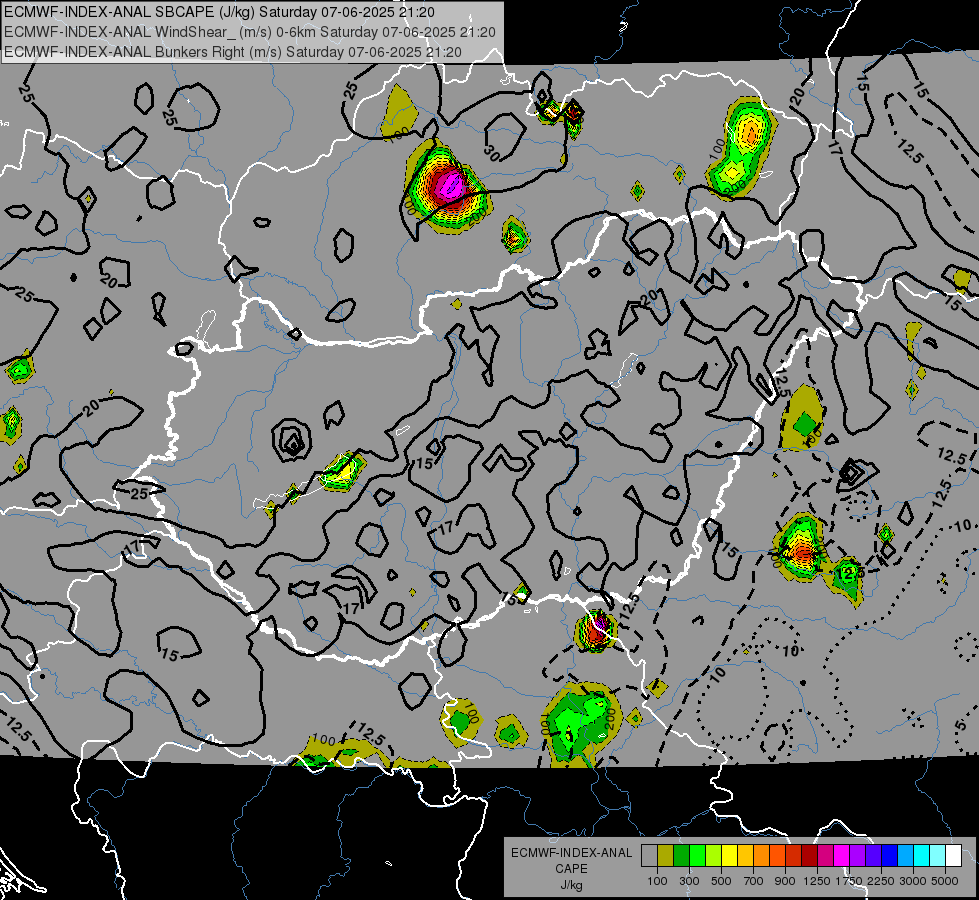Select the bright magenta legend swatch
Viewport: 979px width, 900px height.
[842, 856]
